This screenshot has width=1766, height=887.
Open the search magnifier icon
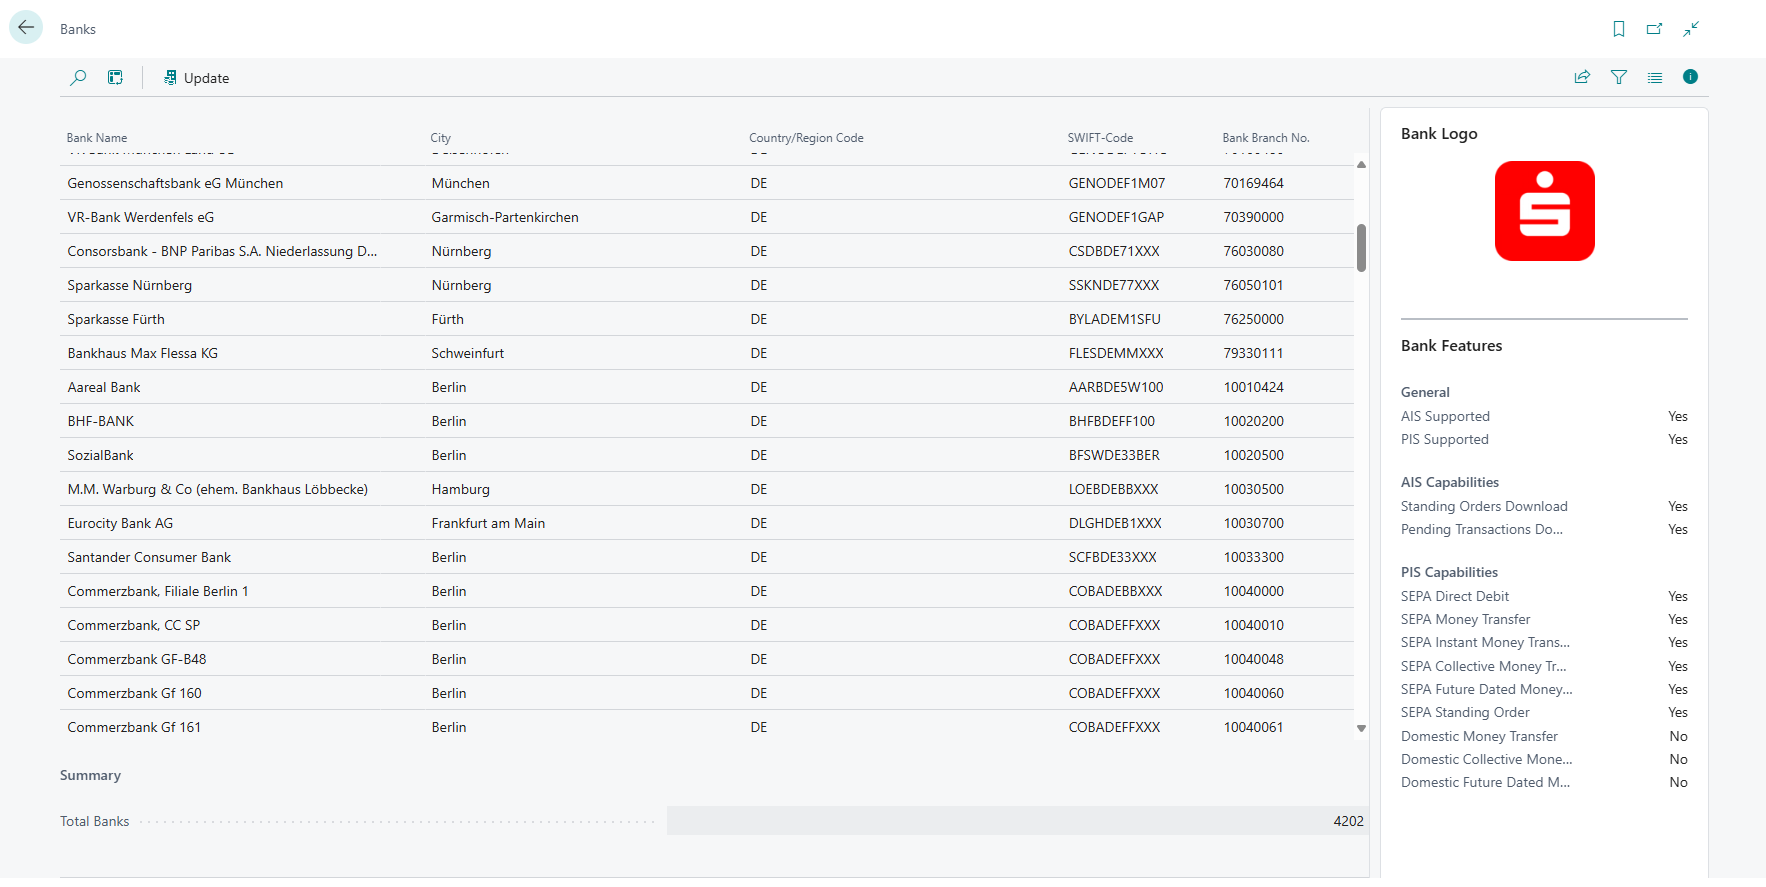tap(78, 77)
